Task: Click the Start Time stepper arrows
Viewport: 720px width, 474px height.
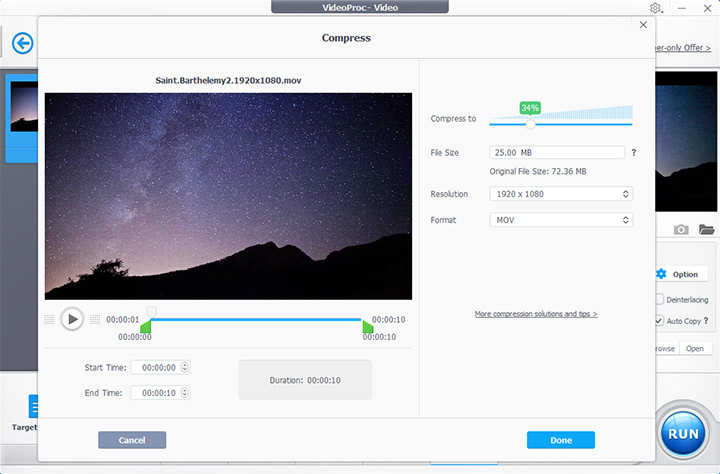Action: pos(185,367)
